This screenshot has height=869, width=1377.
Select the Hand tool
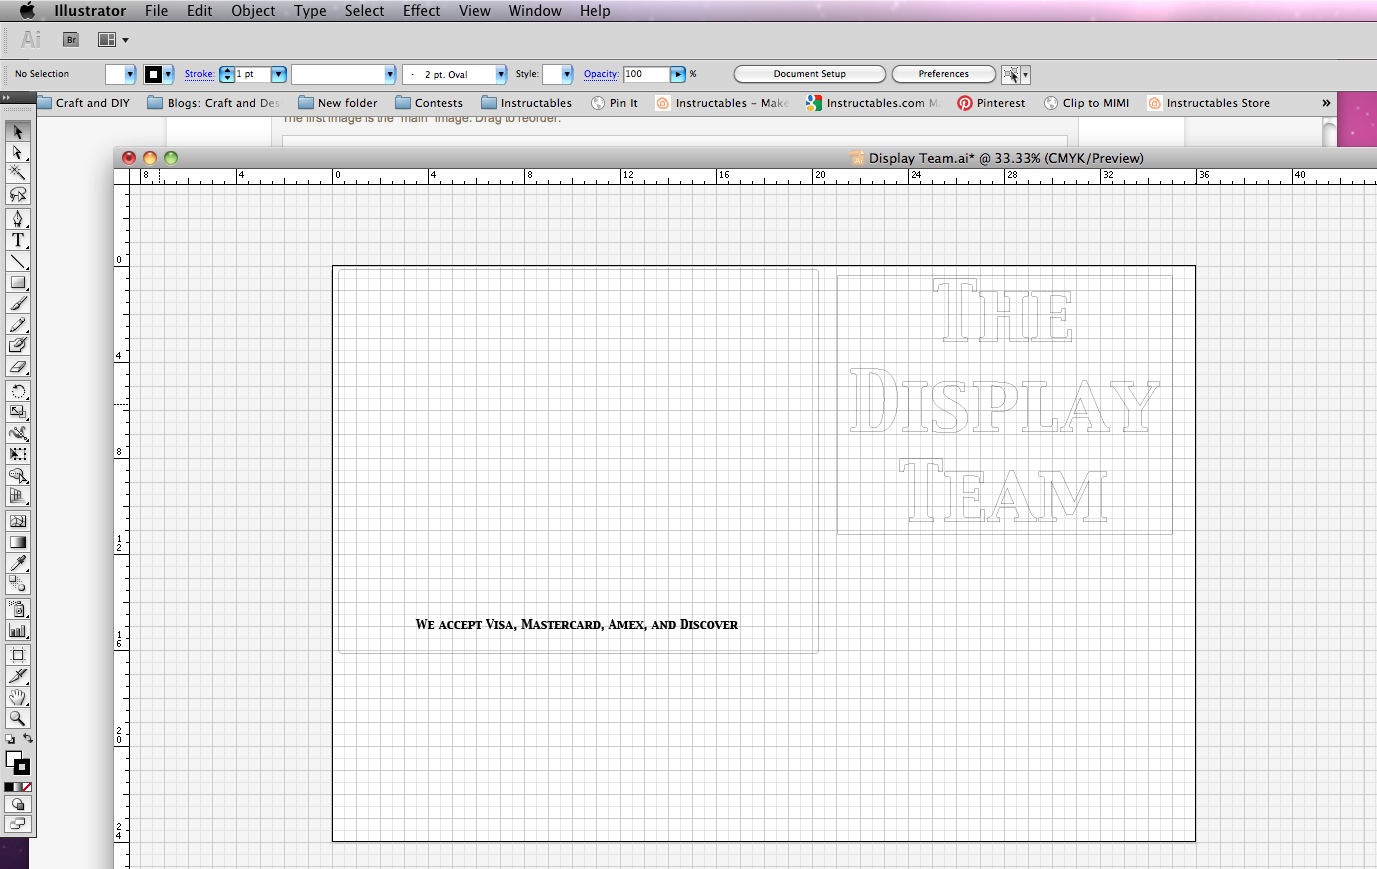click(17, 697)
